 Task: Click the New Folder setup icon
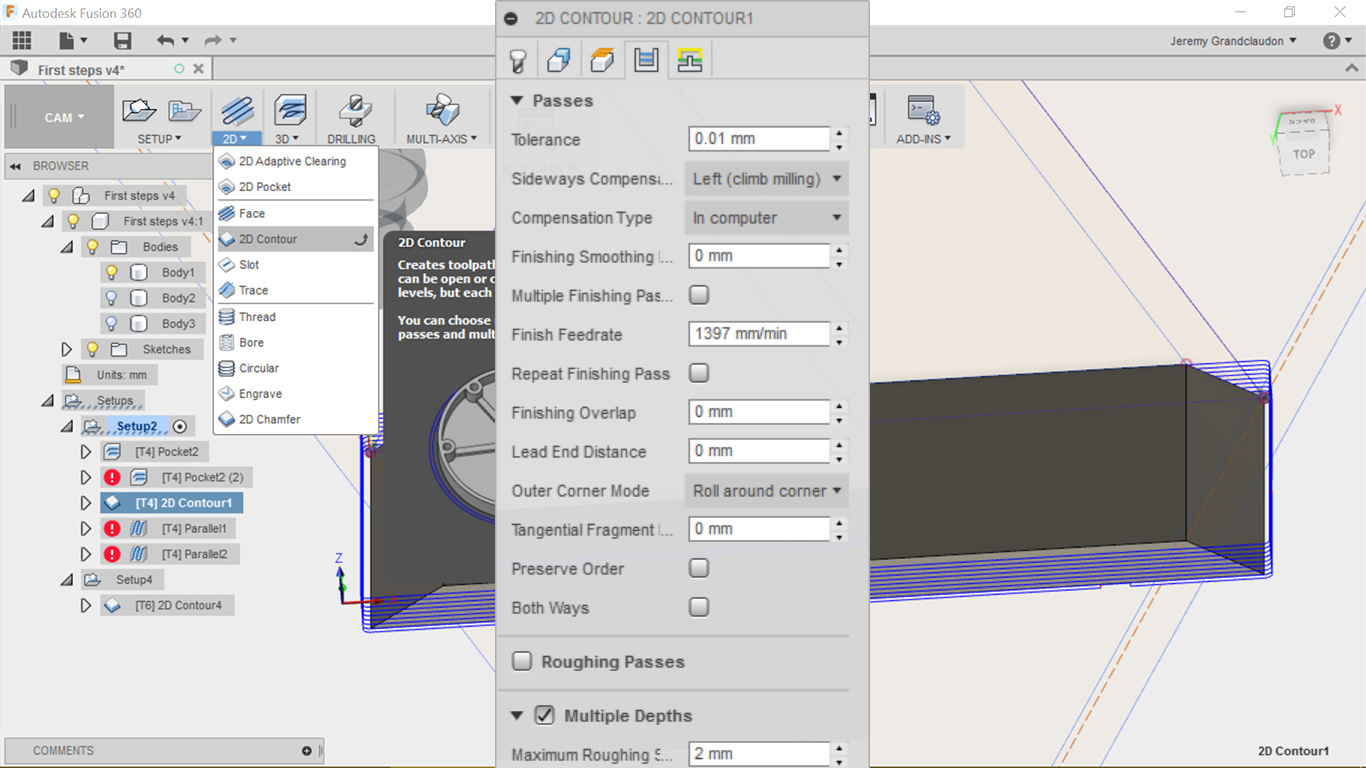[x=184, y=111]
